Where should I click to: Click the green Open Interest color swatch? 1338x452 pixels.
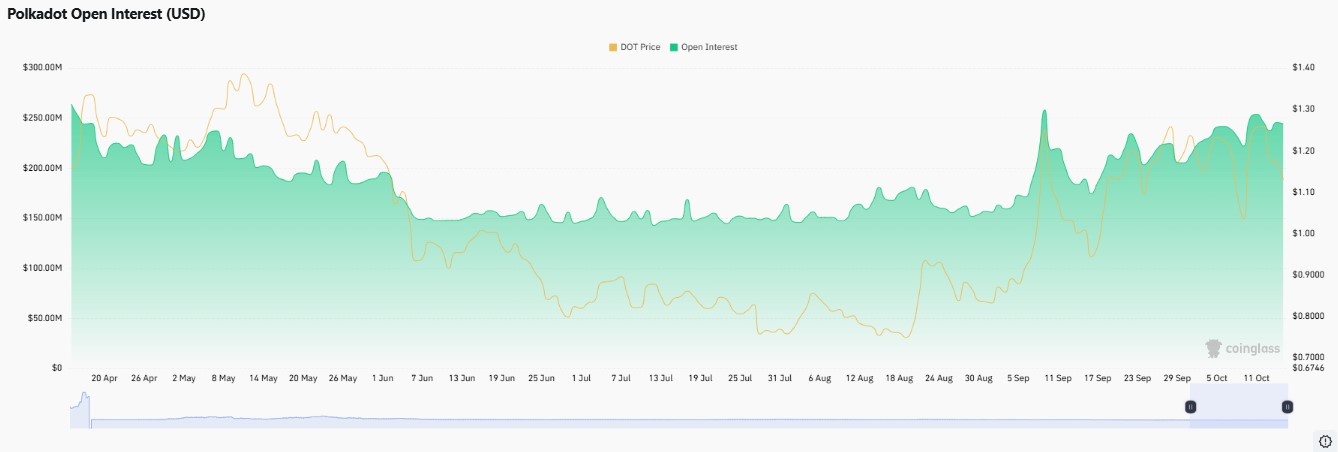(674, 47)
